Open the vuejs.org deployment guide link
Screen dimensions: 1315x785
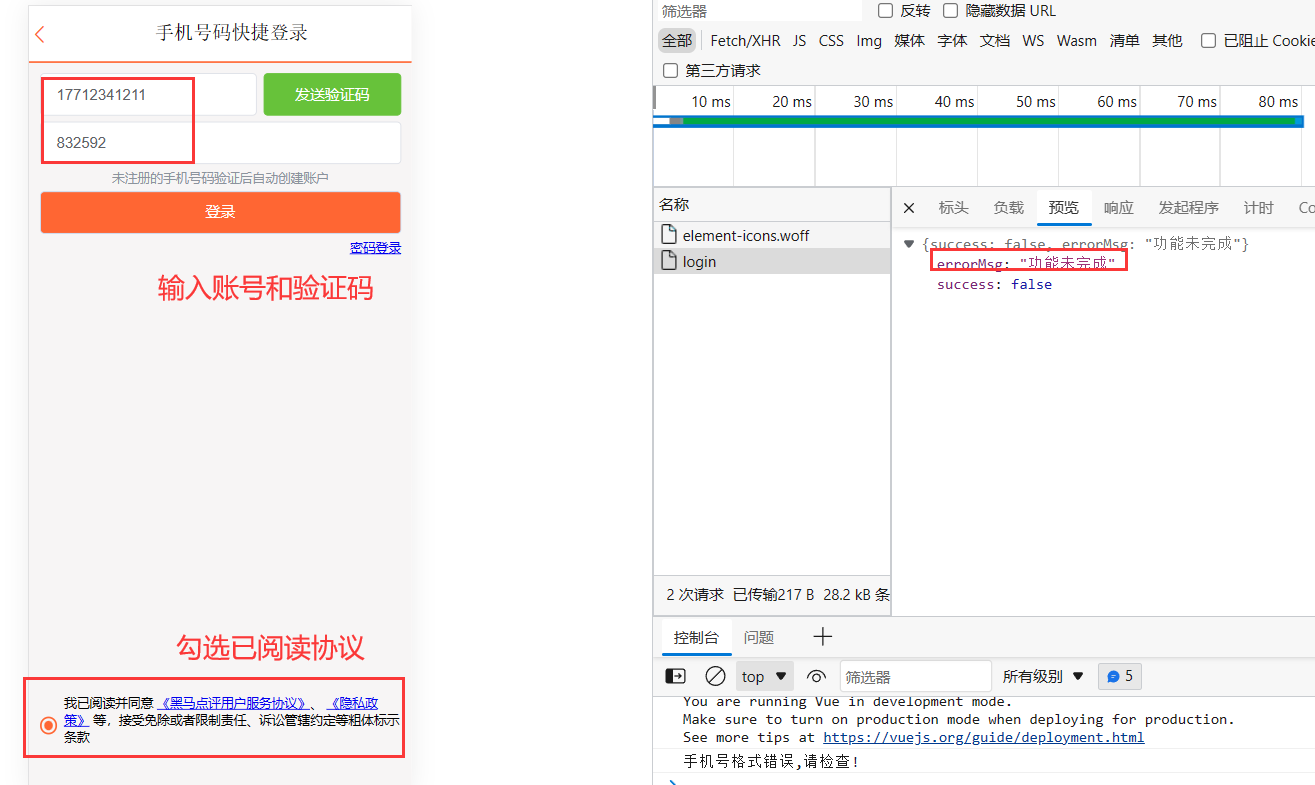[x=983, y=737]
